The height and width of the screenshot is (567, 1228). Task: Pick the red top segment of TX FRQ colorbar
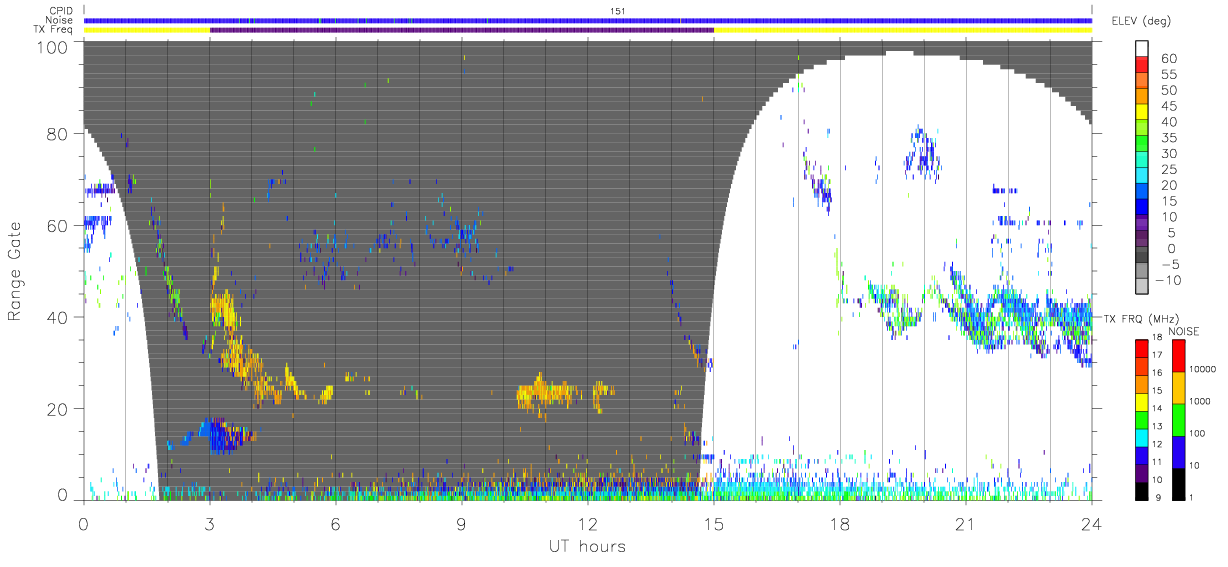point(1142,348)
